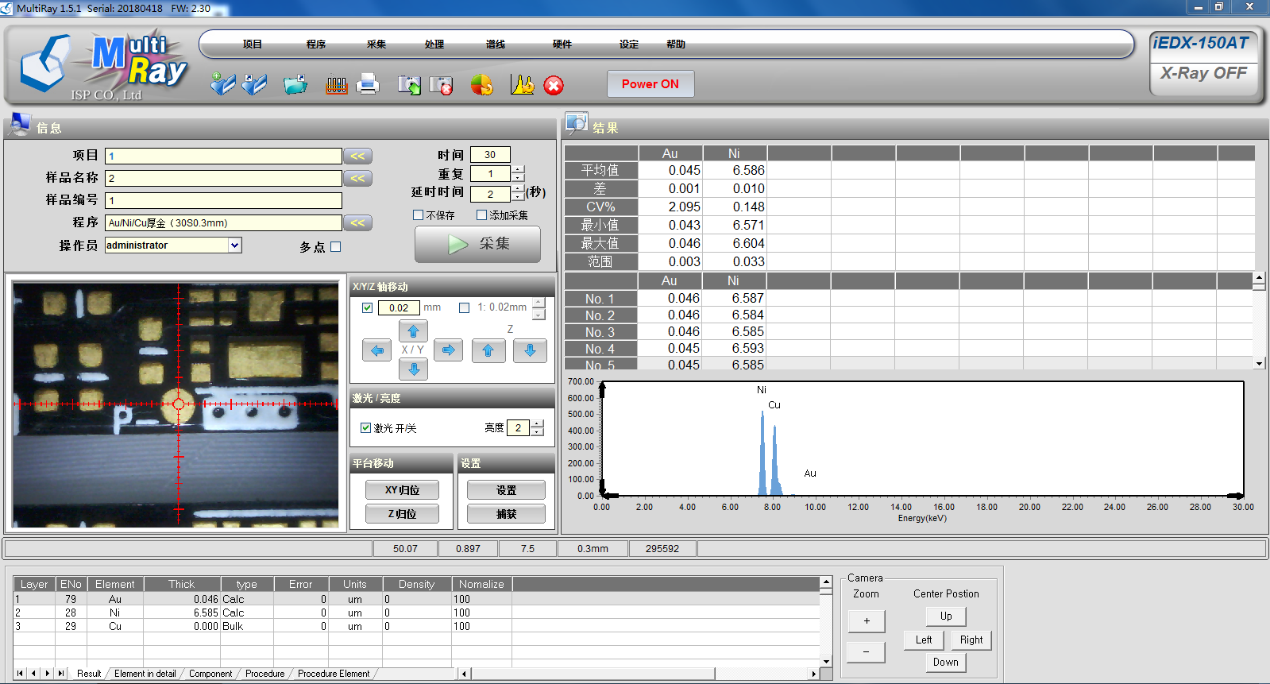1270x684 pixels.
Task: Click the camera Zoom minus button
Action: tap(865, 652)
